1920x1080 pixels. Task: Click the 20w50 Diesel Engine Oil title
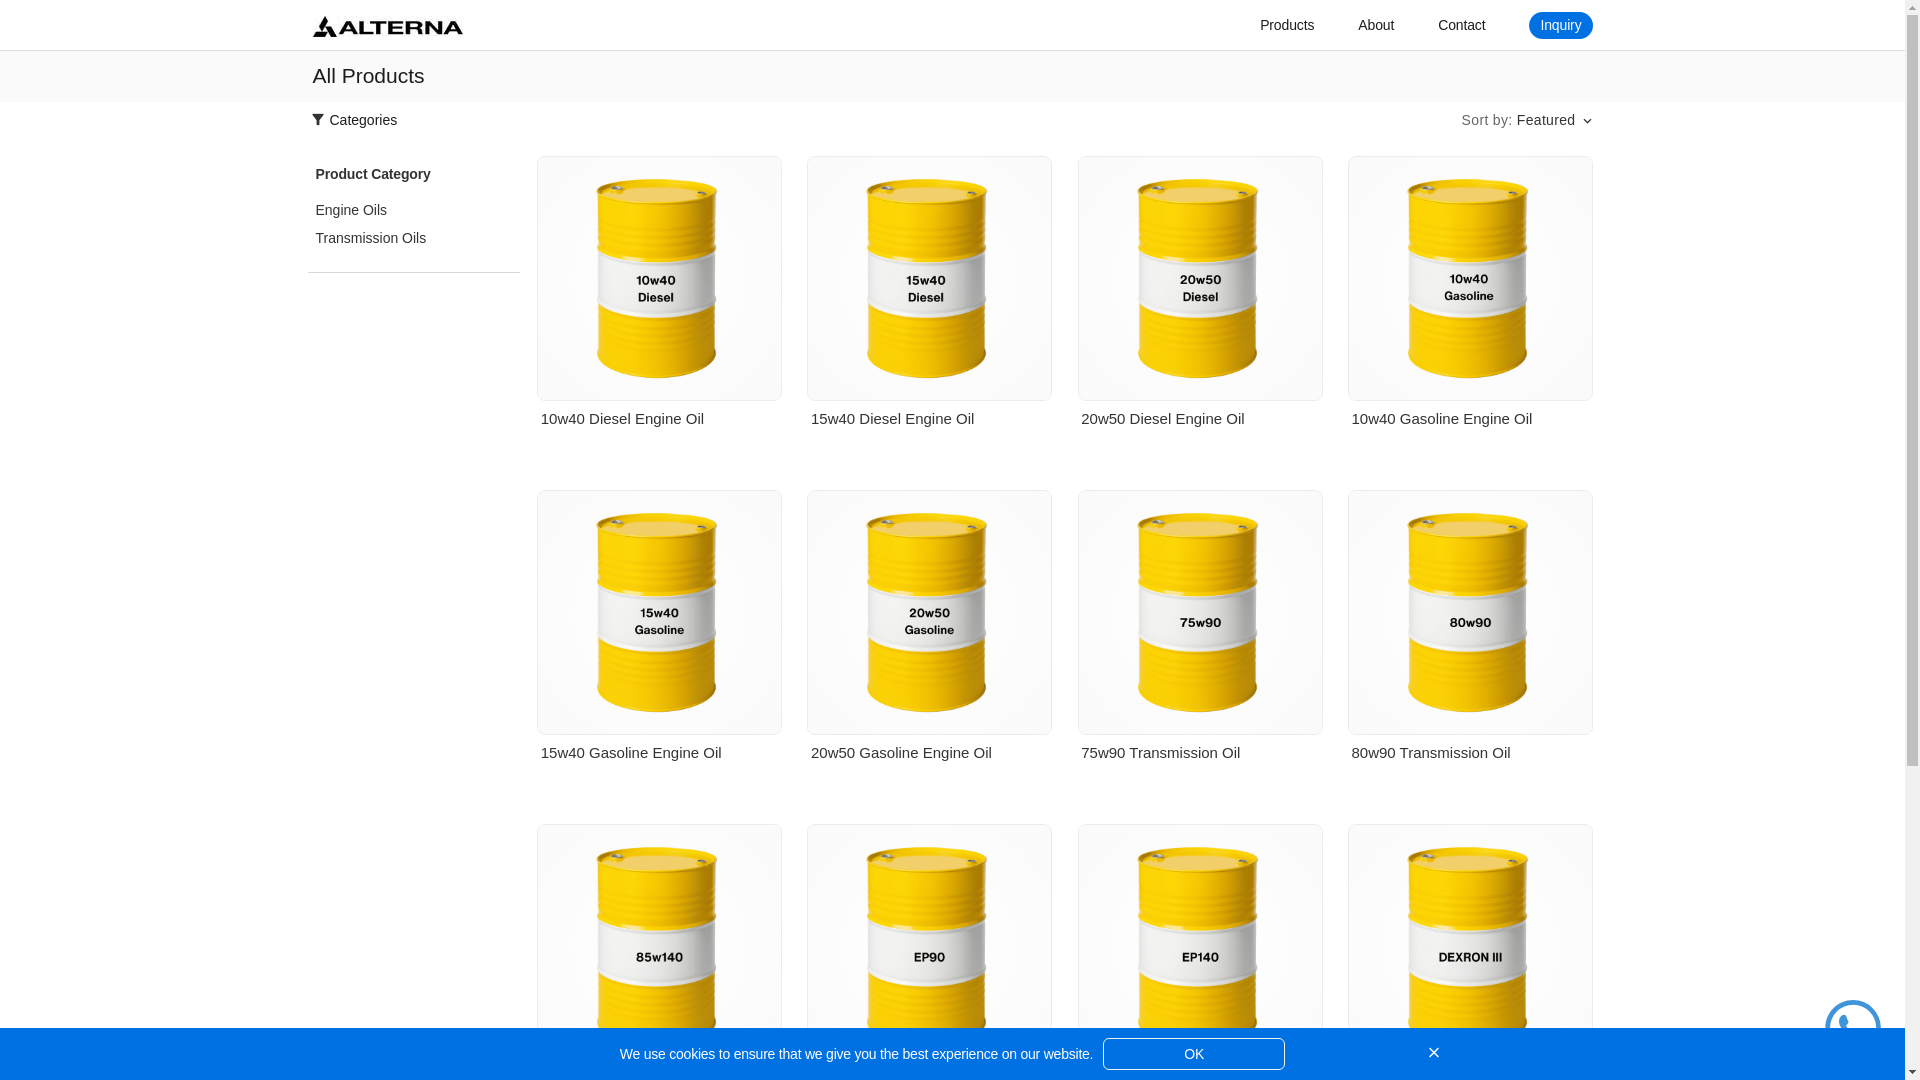pos(1162,419)
